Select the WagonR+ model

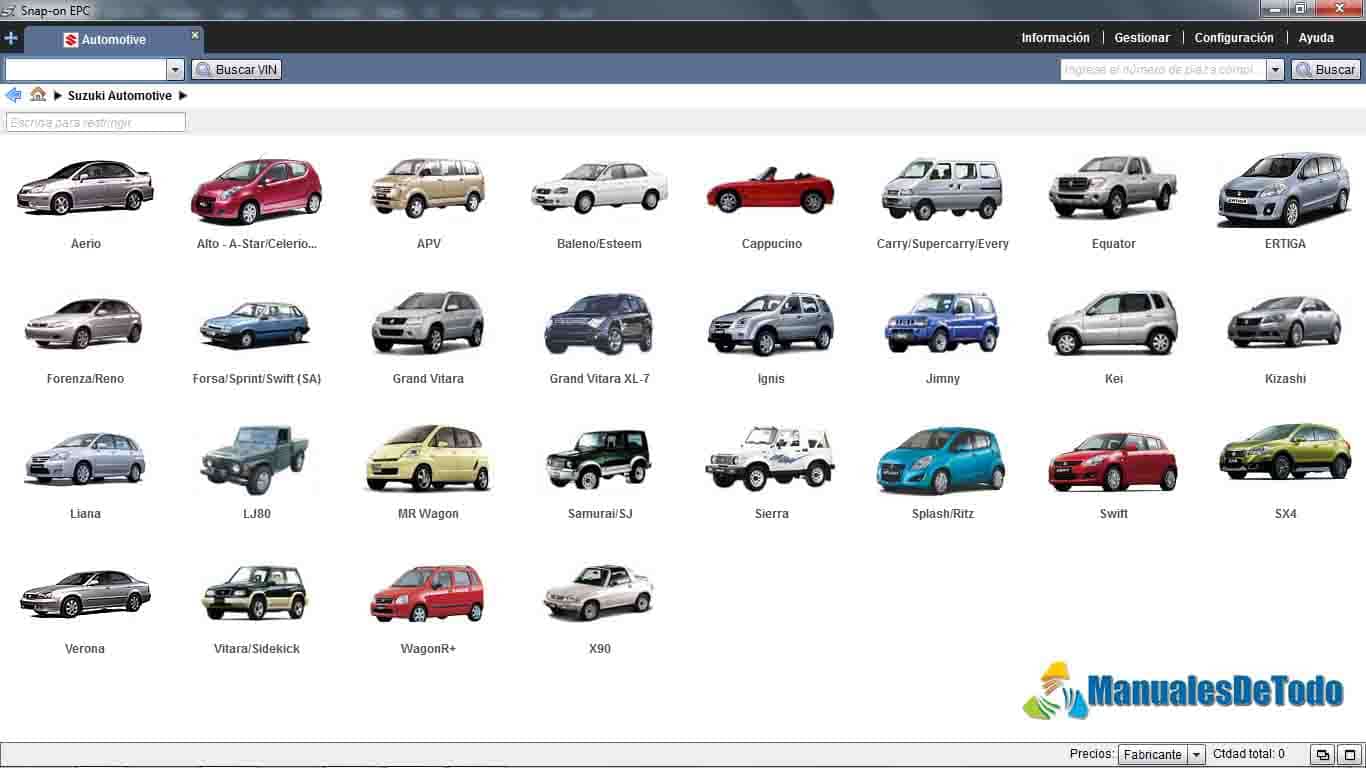click(428, 607)
